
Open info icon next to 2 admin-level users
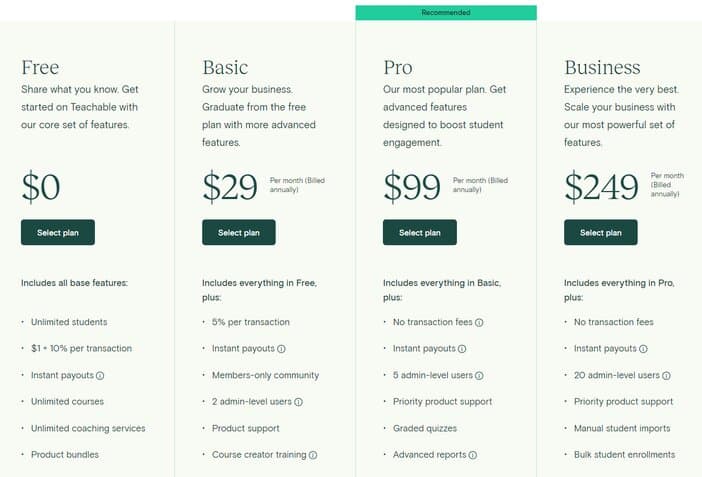pyautogui.click(x=299, y=402)
